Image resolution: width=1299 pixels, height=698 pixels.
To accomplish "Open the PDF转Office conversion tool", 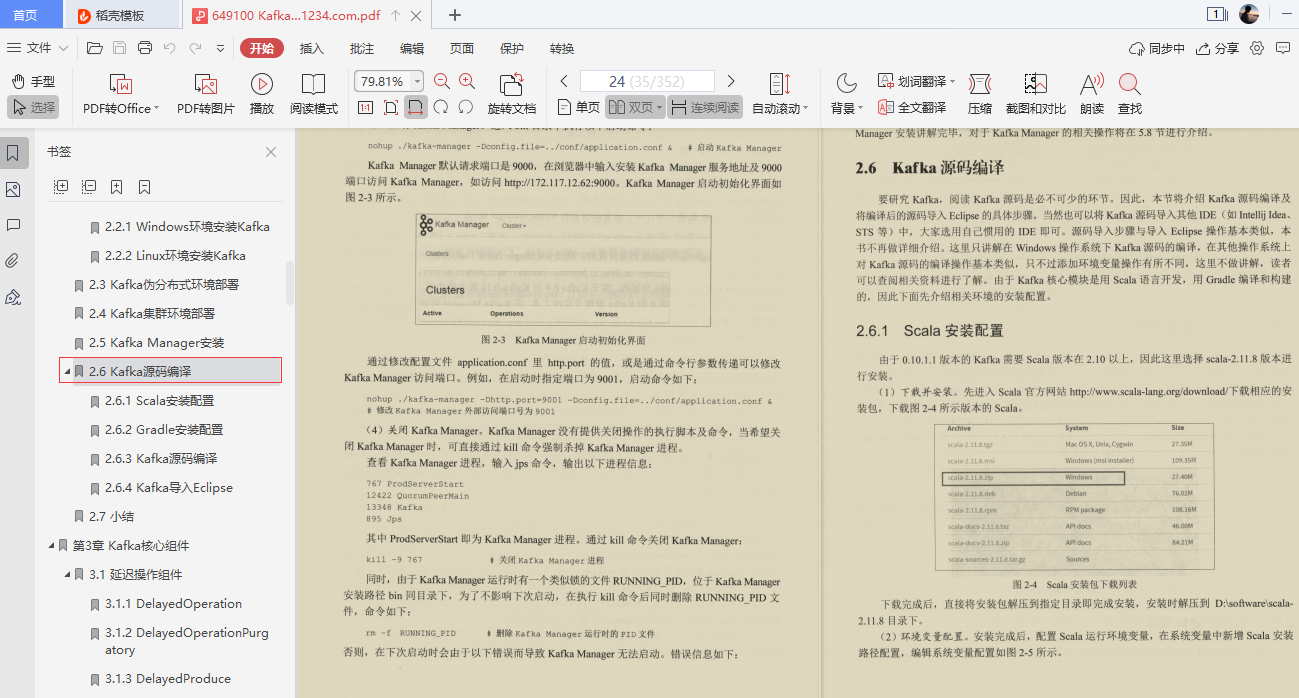I will tap(117, 93).
